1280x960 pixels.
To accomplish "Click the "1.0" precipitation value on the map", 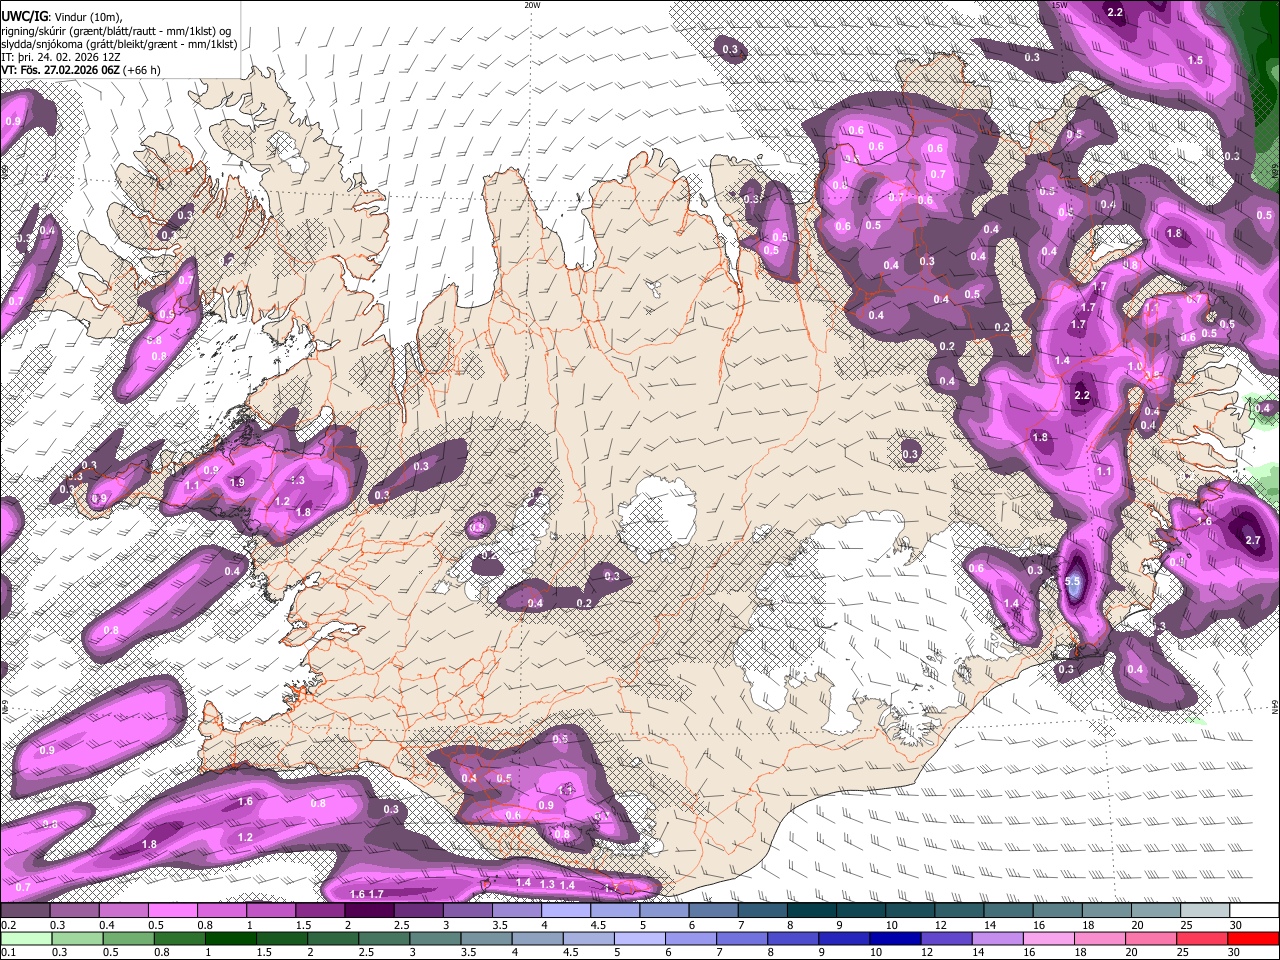I will pos(1135,367).
